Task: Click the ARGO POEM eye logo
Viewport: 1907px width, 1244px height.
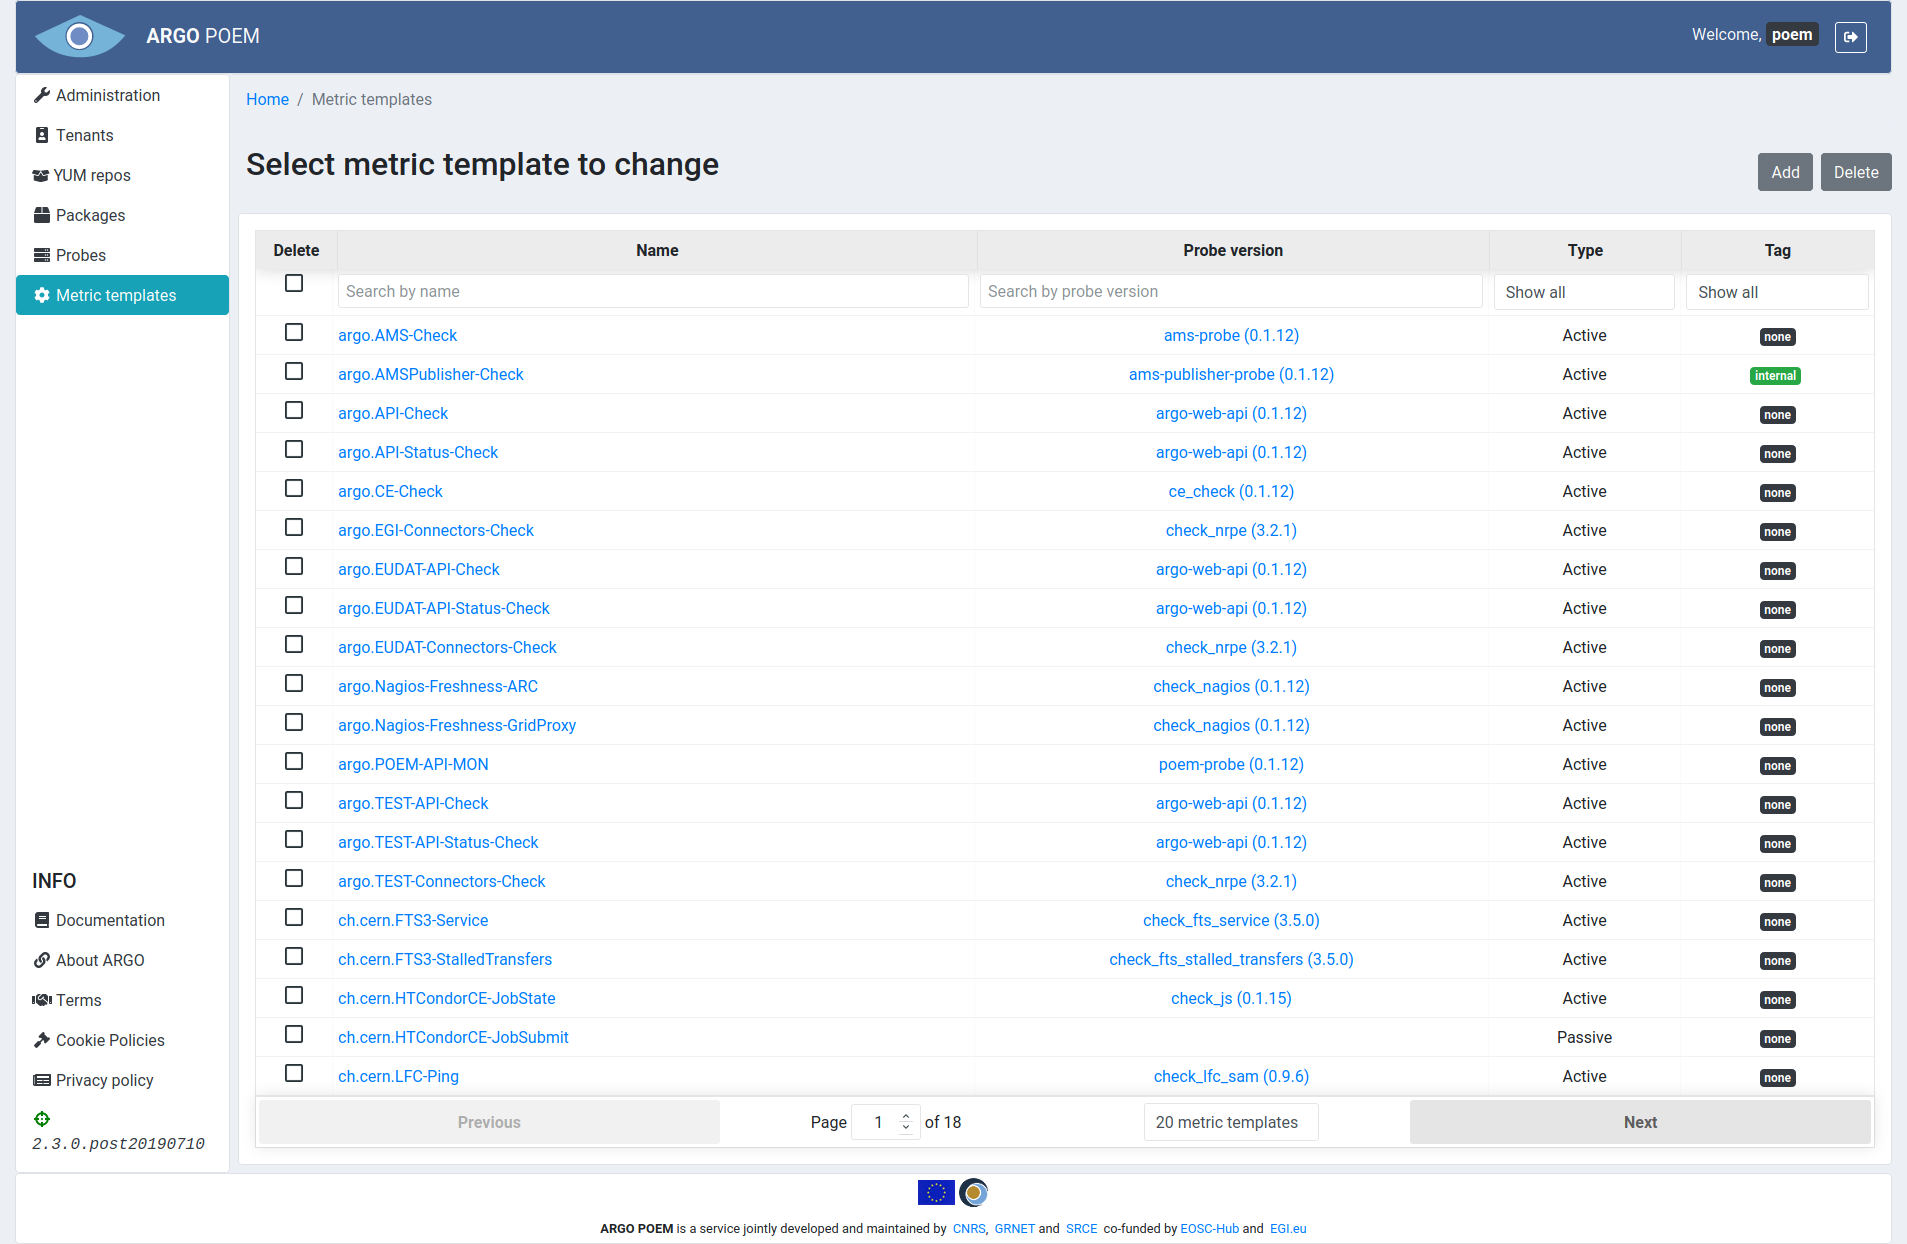Action: click(x=80, y=36)
